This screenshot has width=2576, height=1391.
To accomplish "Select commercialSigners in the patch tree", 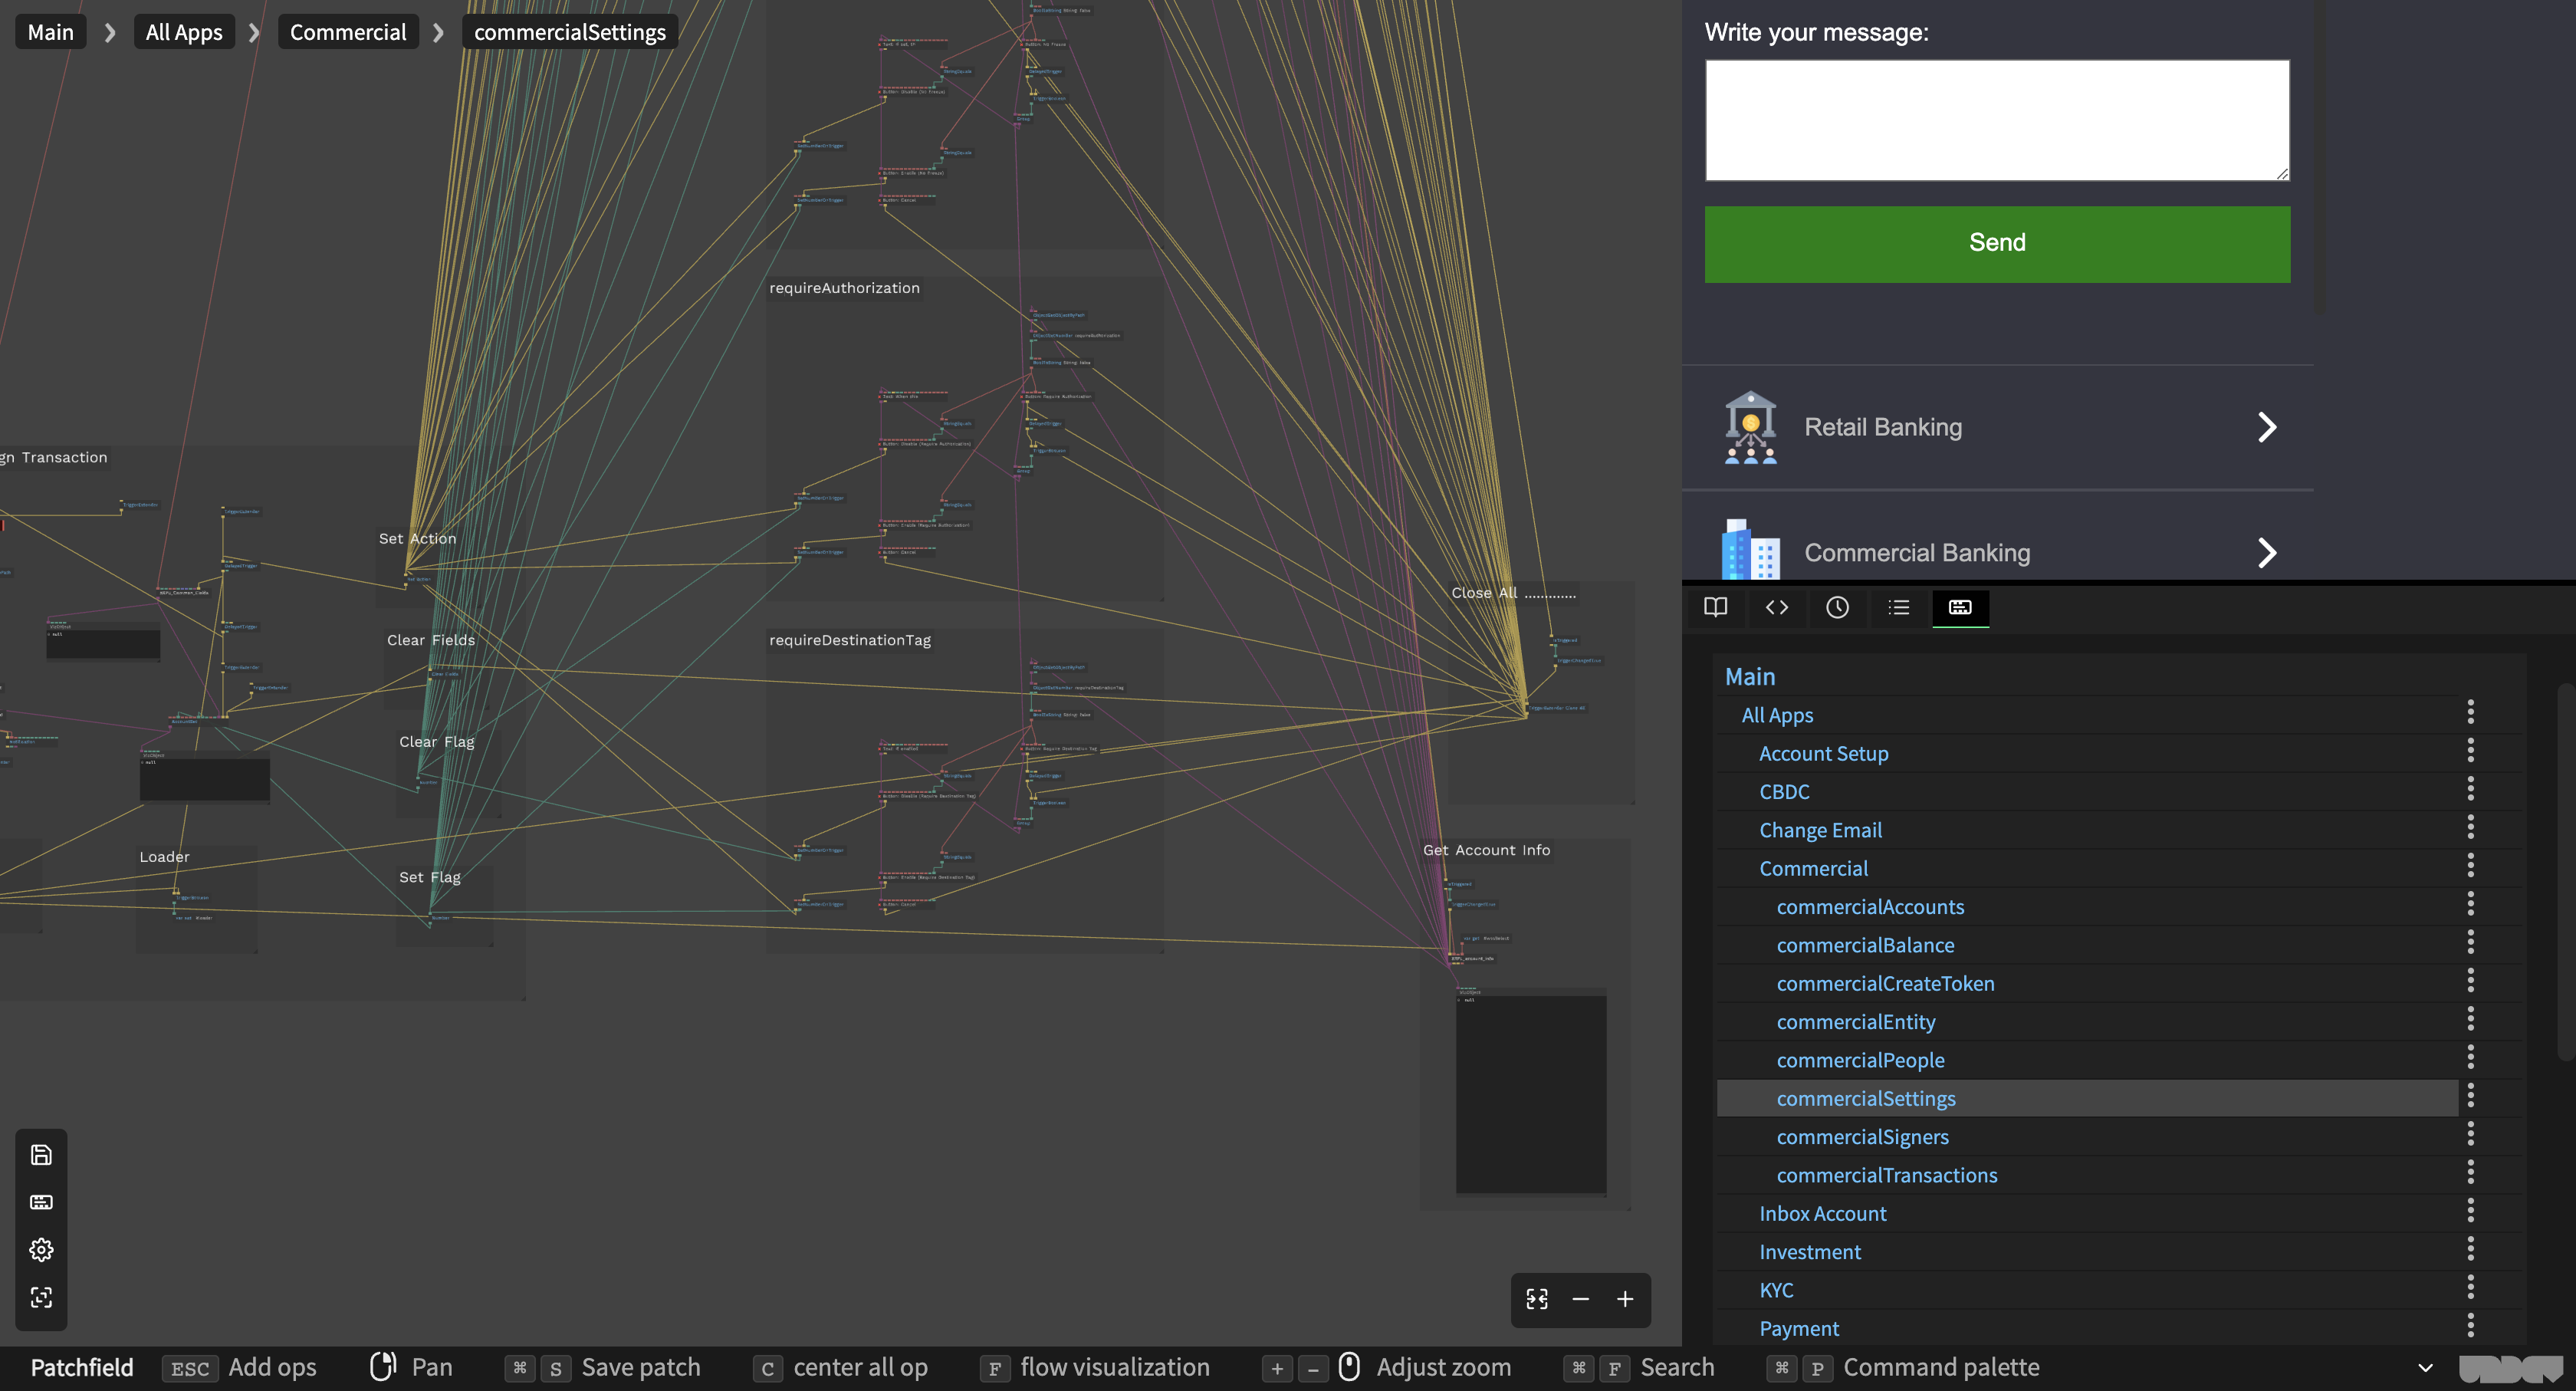I will pos(1862,1137).
